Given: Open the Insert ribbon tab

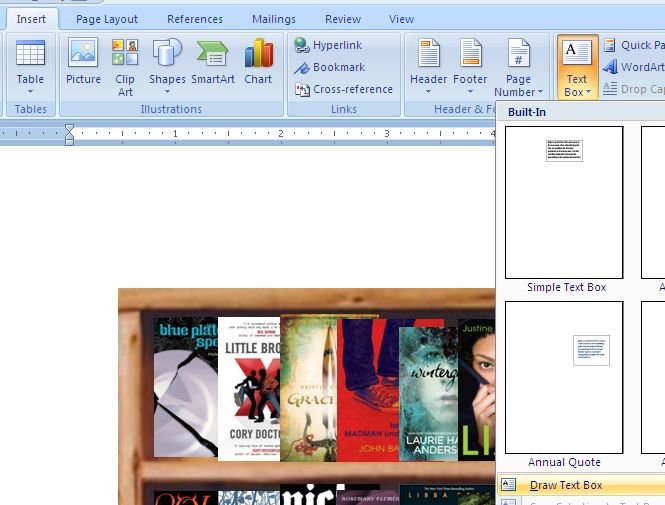Looking at the screenshot, I should pos(31,19).
